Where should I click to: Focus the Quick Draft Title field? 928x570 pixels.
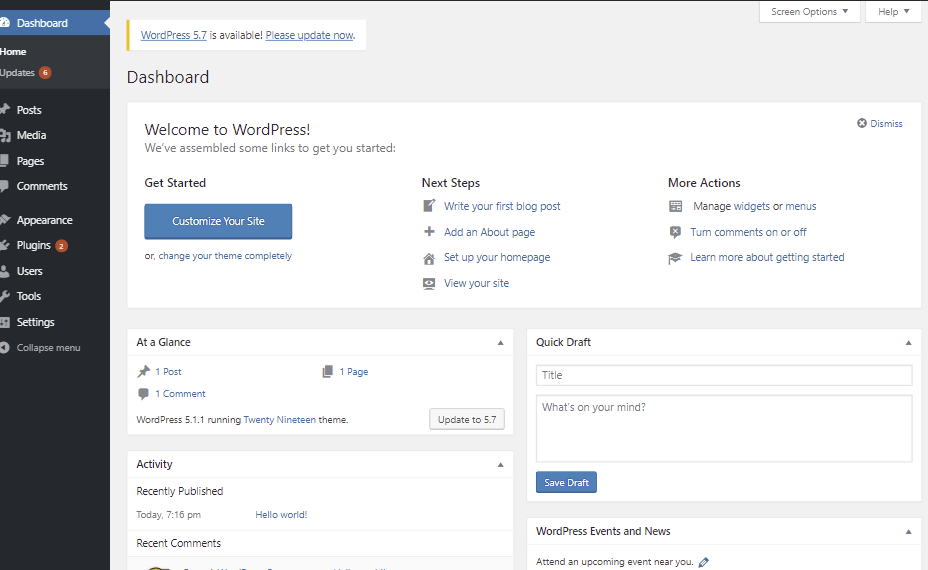pos(724,375)
